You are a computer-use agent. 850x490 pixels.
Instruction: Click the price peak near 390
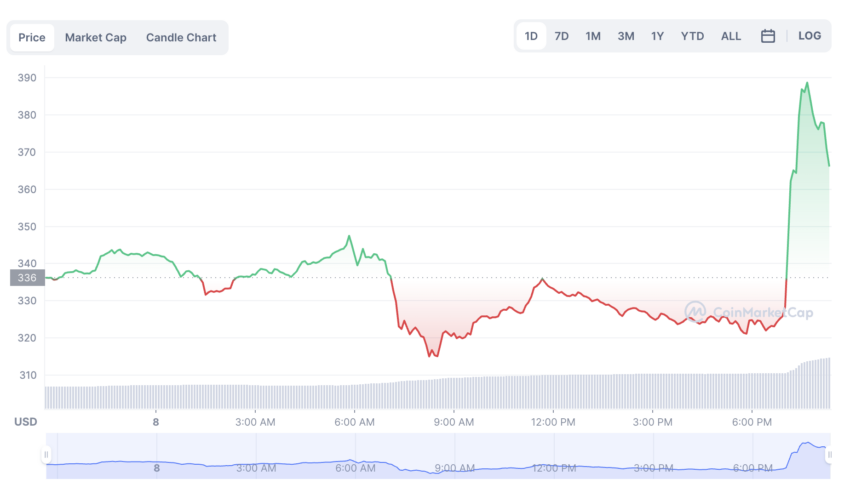click(x=807, y=83)
